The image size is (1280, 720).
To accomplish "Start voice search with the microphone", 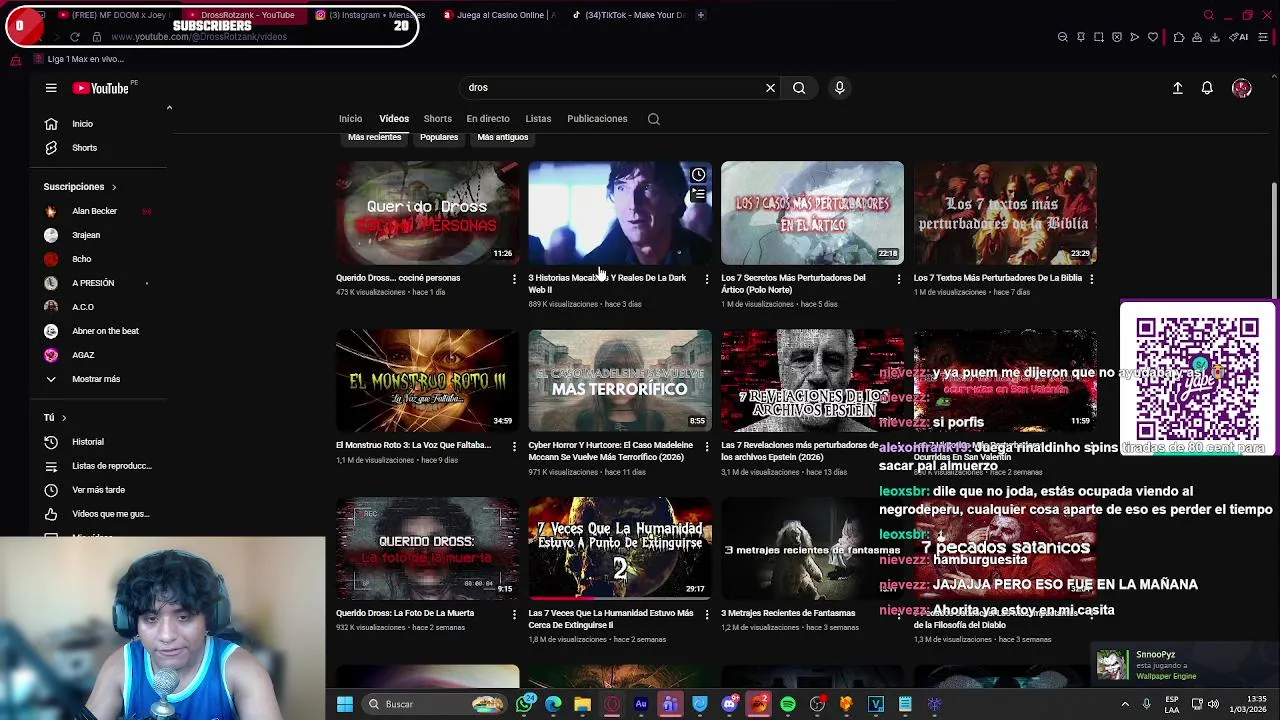I will coord(840,88).
